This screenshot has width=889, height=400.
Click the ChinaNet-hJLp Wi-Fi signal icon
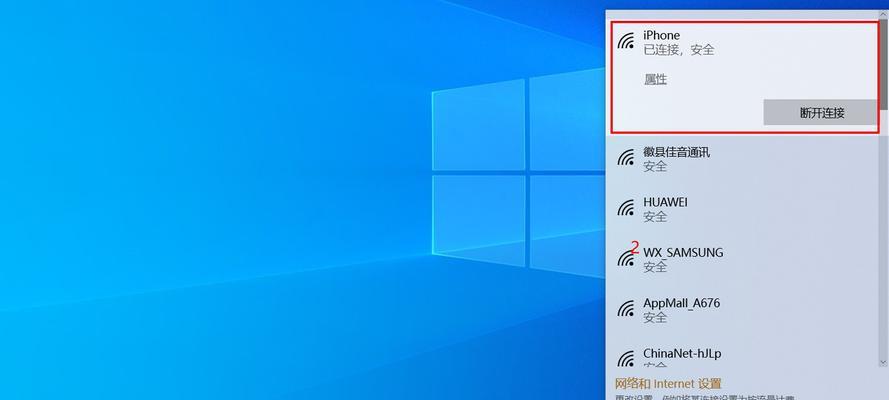pos(626,359)
